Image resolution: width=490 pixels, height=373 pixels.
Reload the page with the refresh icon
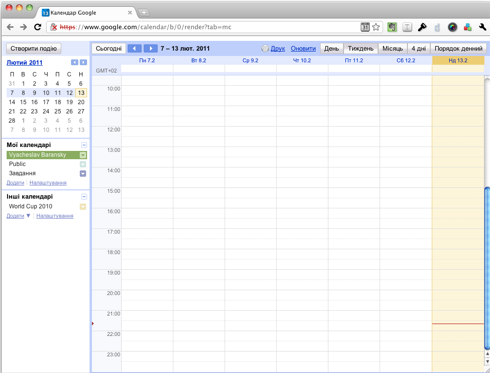[37, 27]
